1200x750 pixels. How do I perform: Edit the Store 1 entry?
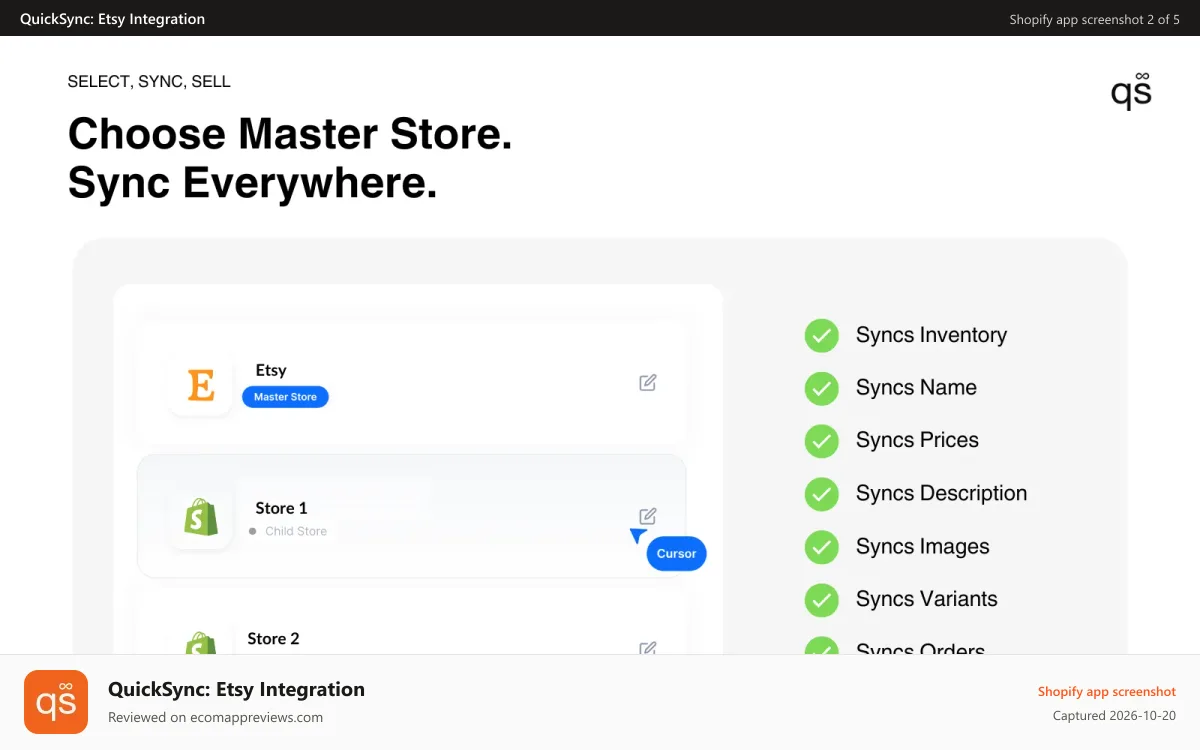(x=648, y=516)
